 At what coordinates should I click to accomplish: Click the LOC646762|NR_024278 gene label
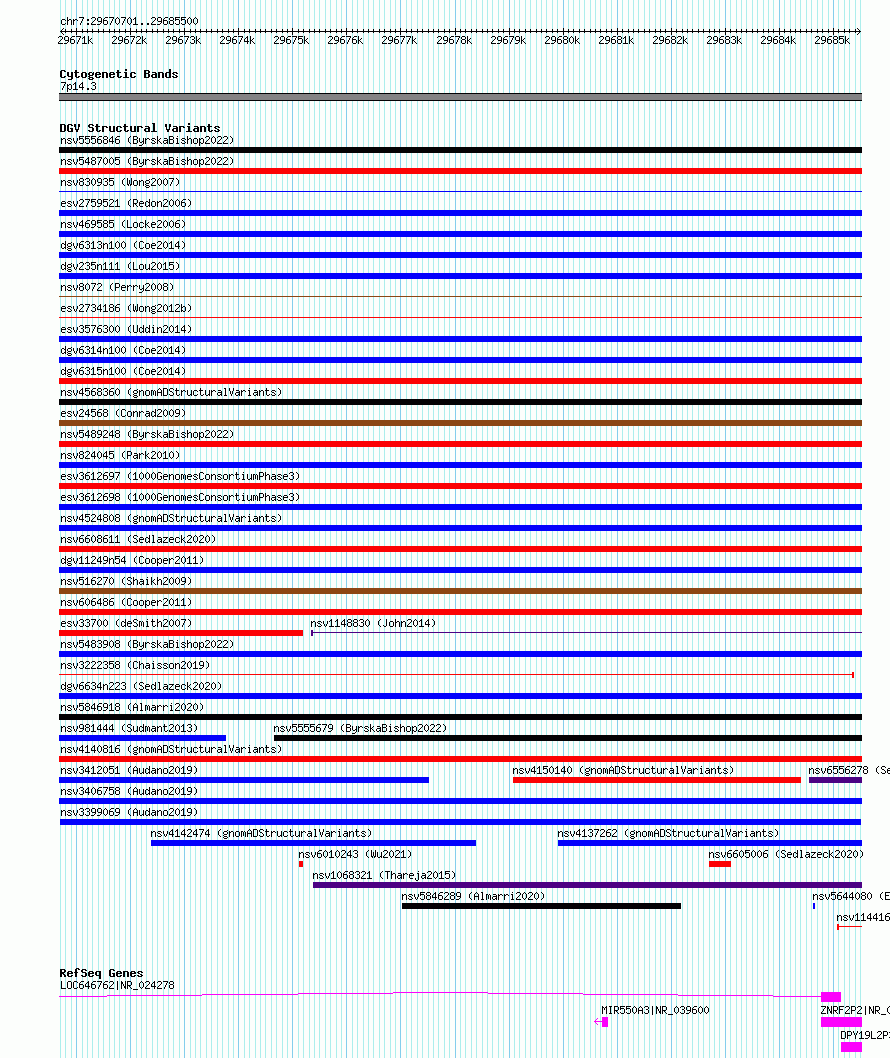tap(117, 985)
